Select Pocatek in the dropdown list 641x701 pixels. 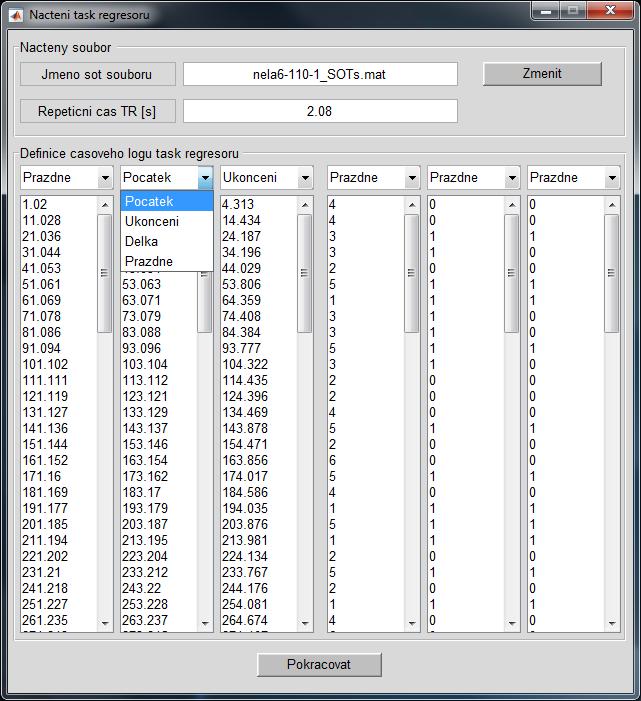(167, 201)
